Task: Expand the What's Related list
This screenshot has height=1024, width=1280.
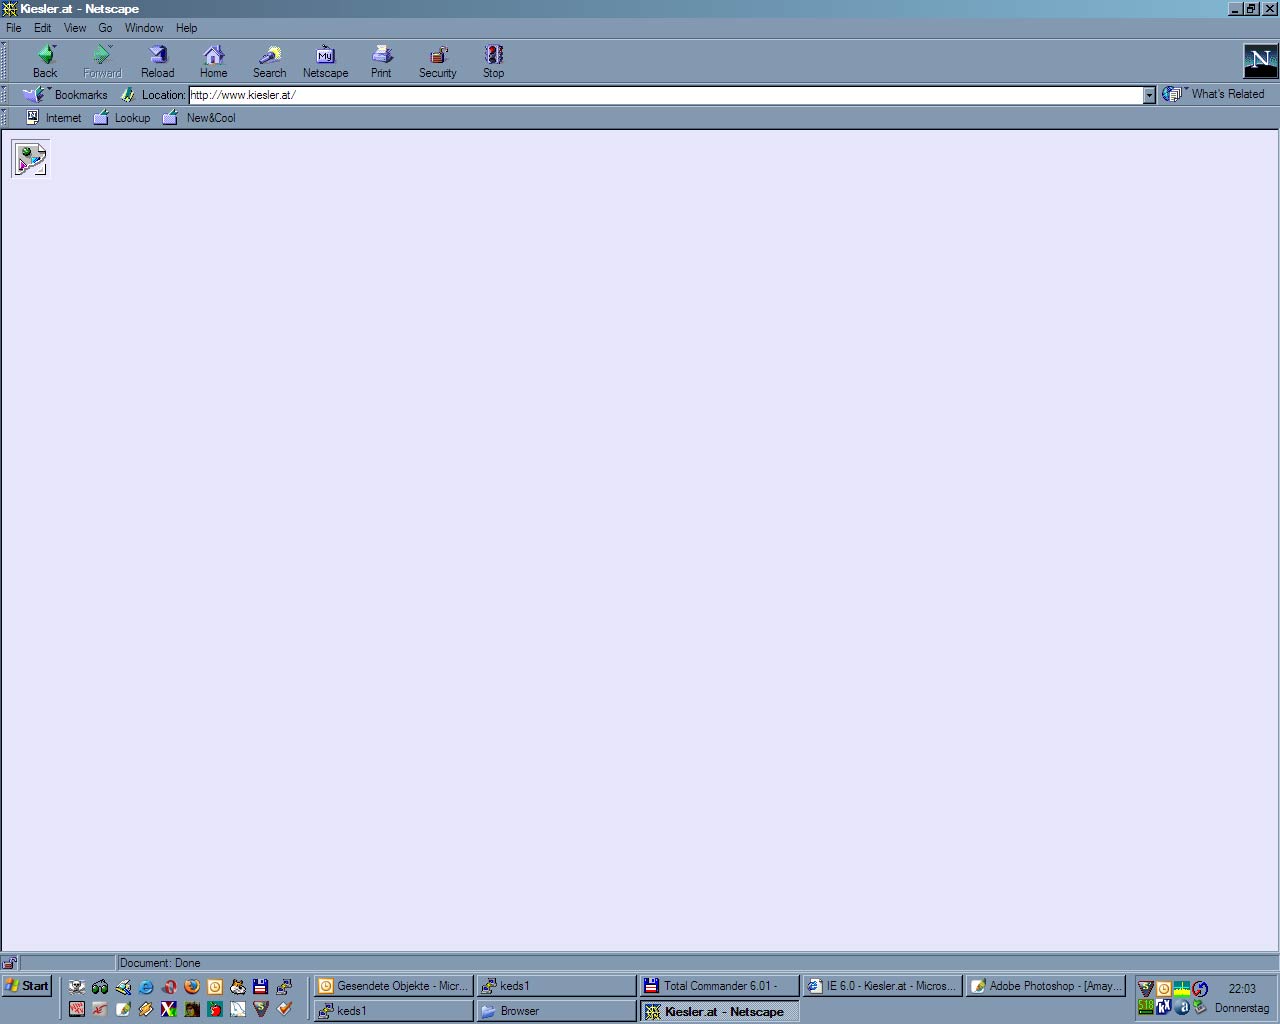Action: [1213, 94]
